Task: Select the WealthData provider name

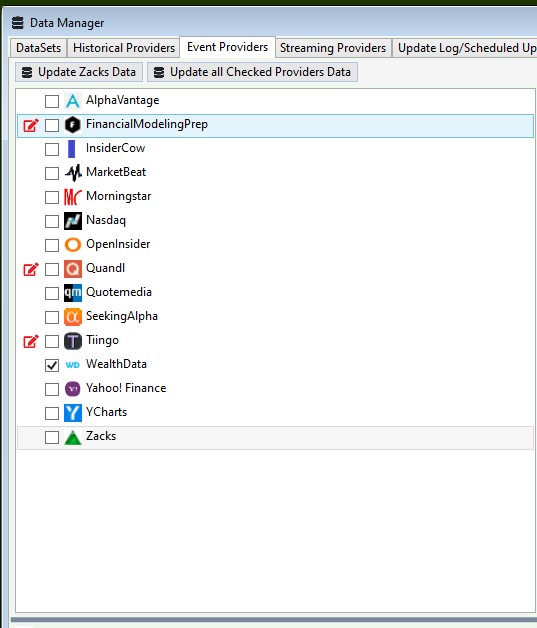Action: pos(117,364)
